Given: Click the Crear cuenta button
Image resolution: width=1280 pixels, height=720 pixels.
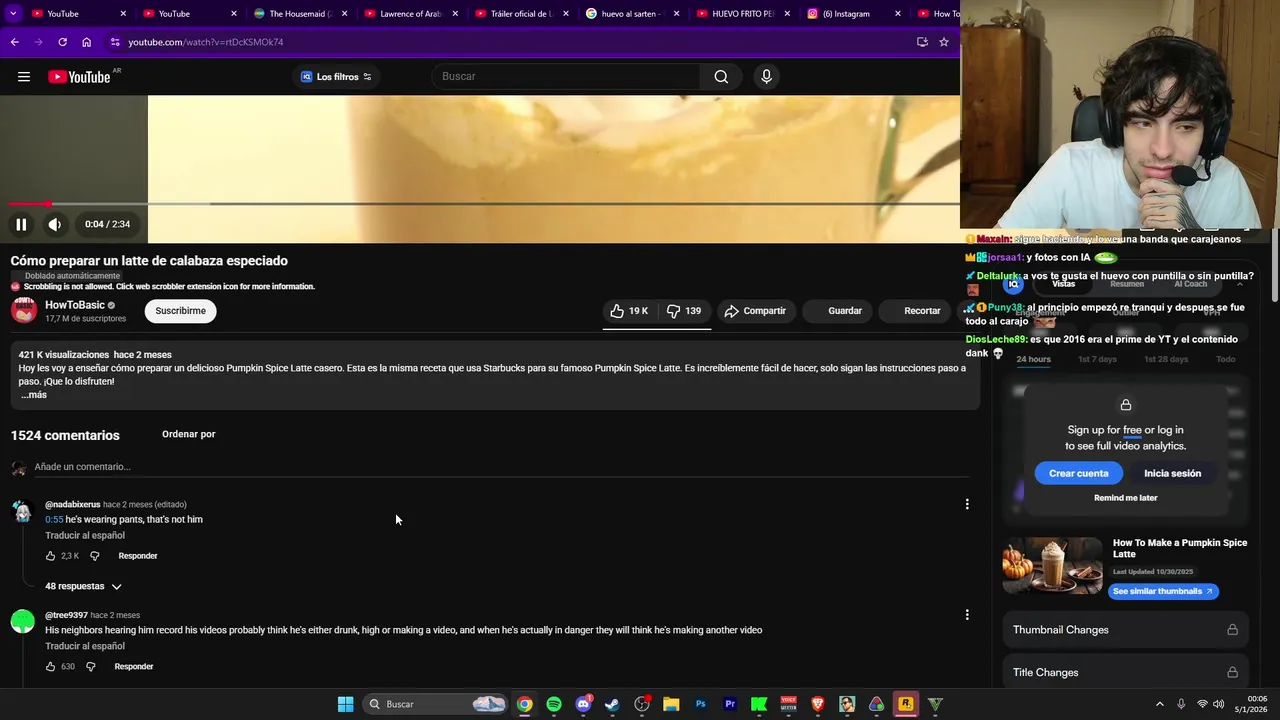Looking at the screenshot, I should pos(1079,473).
